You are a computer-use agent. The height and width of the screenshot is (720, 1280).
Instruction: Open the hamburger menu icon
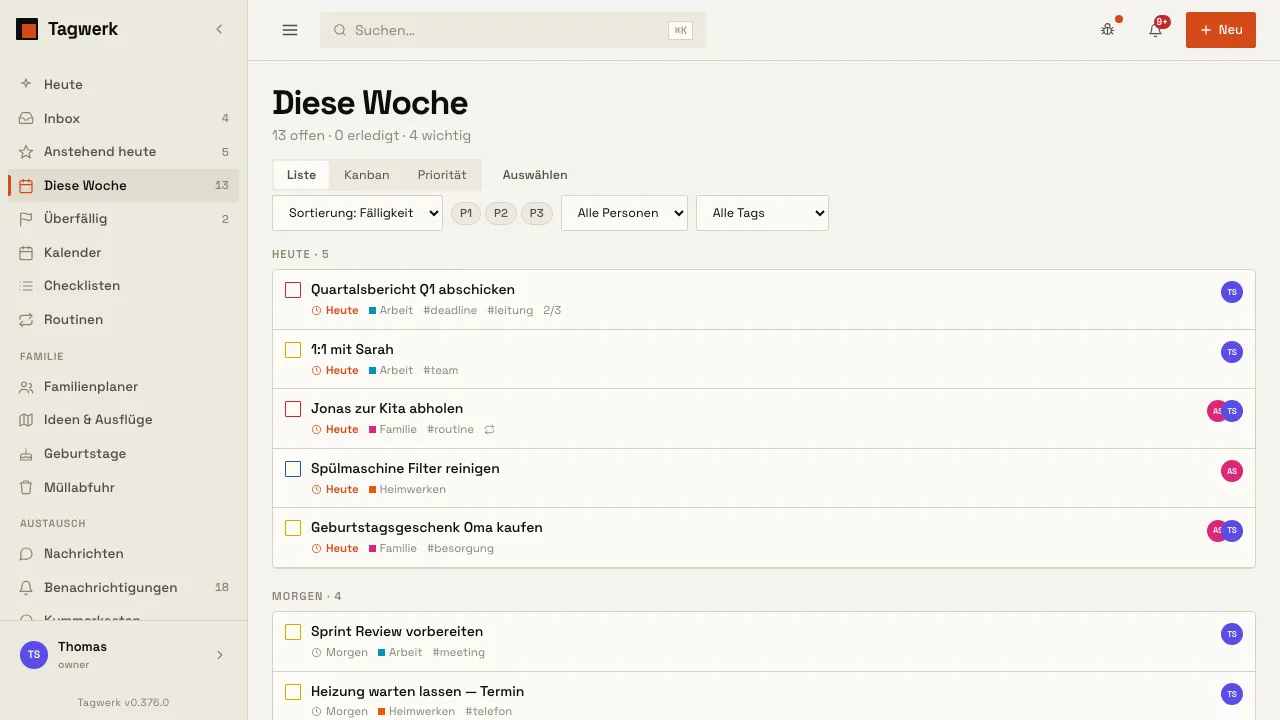pyautogui.click(x=290, y=30)
